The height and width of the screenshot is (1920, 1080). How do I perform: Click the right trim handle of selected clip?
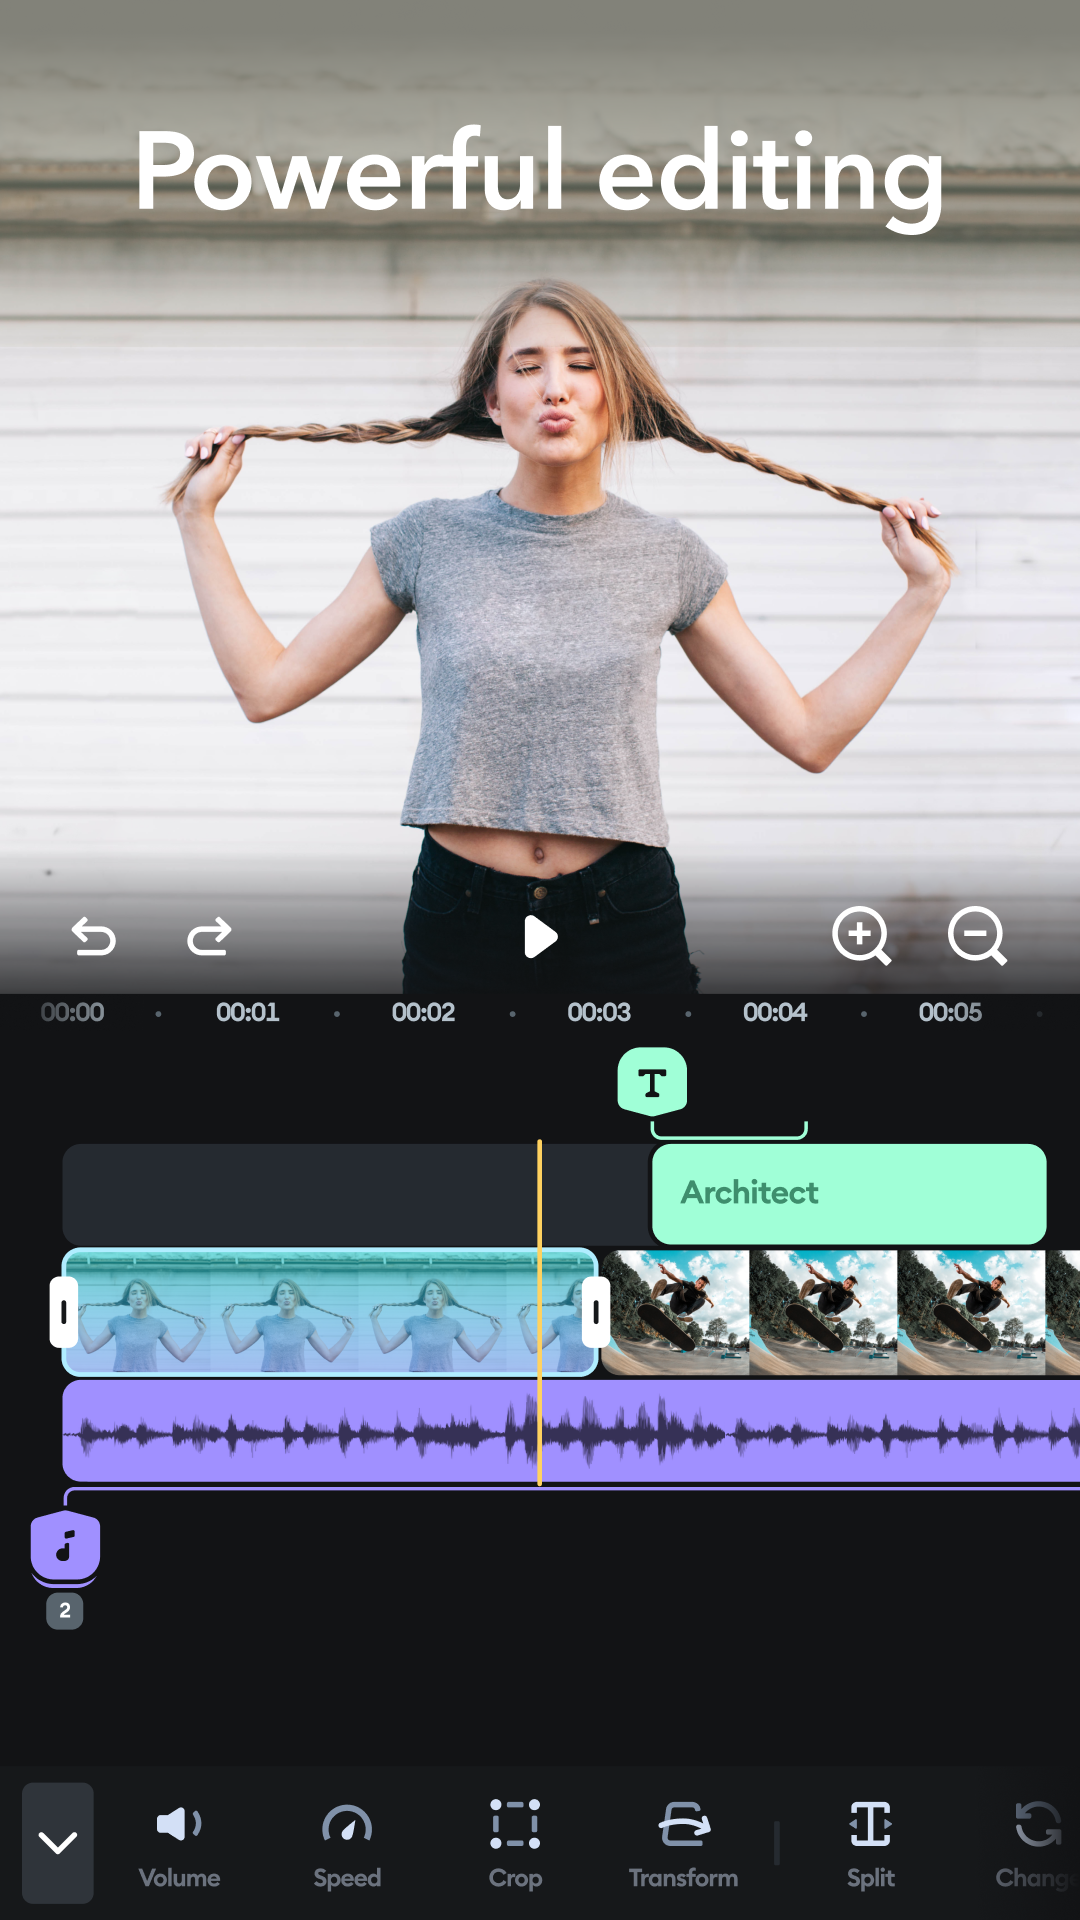(596, 1311)
